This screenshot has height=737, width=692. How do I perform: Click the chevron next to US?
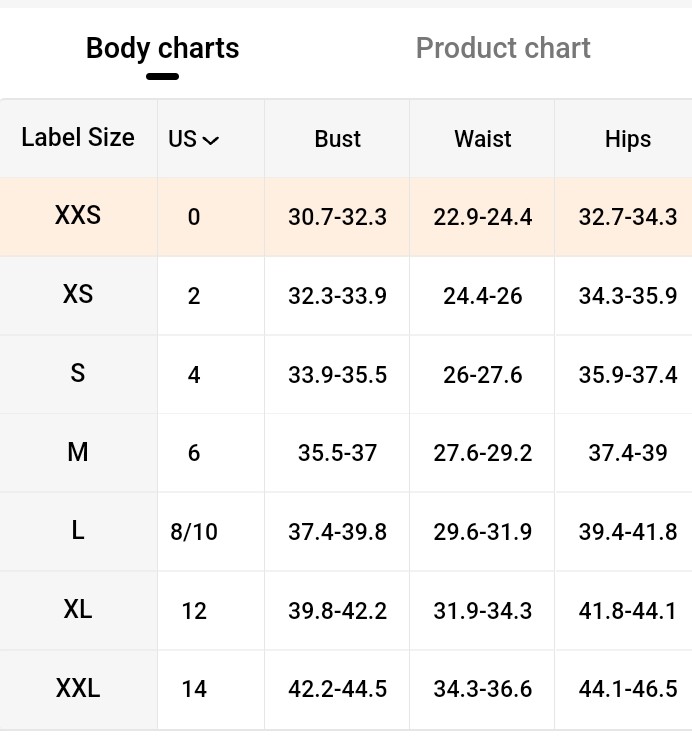coord(211,140)
